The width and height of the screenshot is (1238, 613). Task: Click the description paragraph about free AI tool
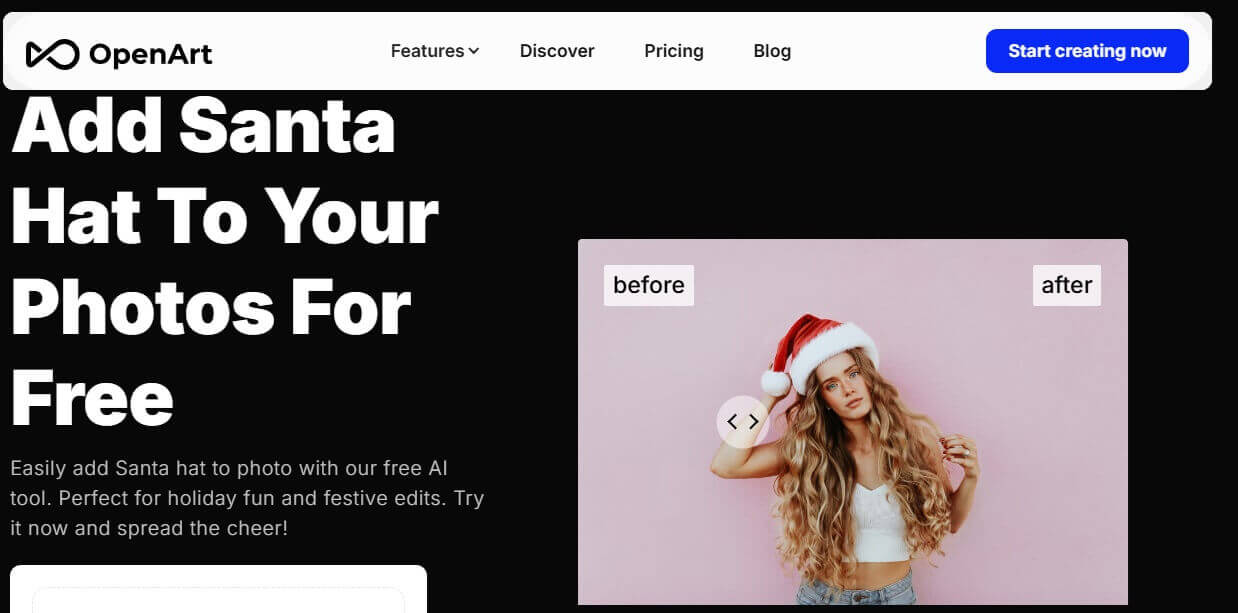(x=247, y=498)
